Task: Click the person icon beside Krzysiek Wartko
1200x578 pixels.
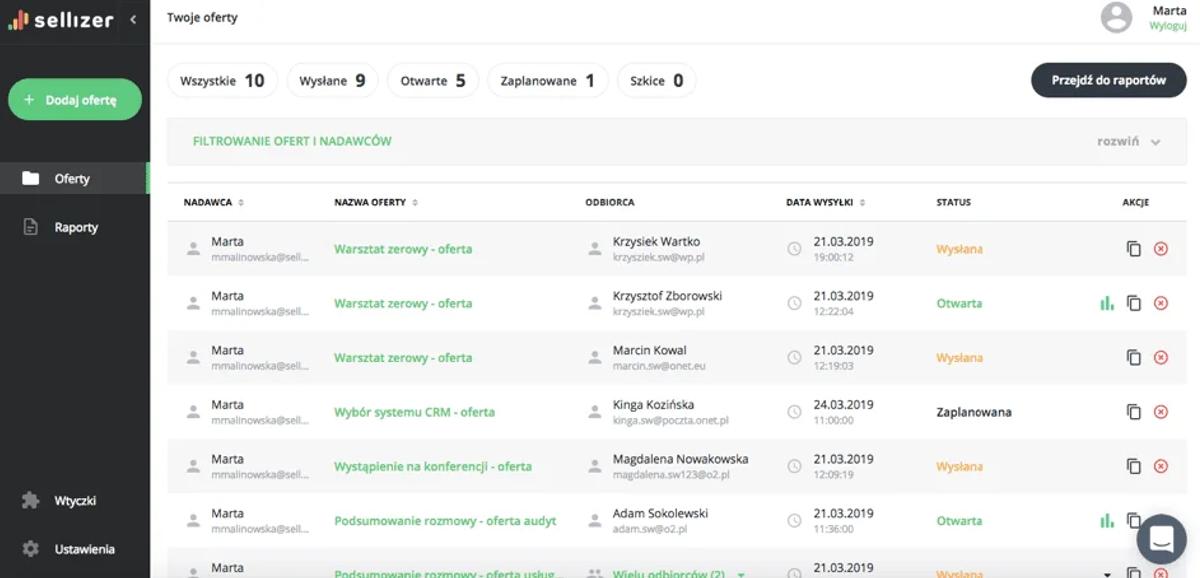Action: click(595, 249)
